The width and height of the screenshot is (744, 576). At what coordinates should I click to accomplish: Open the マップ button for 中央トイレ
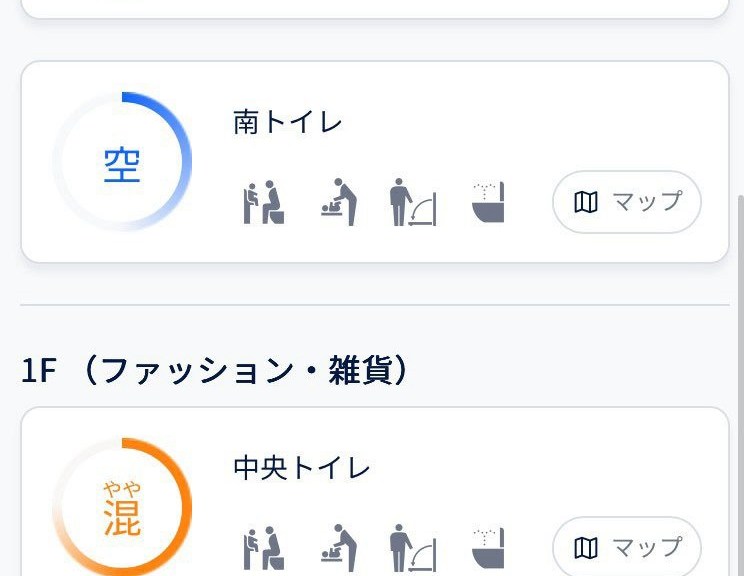[627, 547]
